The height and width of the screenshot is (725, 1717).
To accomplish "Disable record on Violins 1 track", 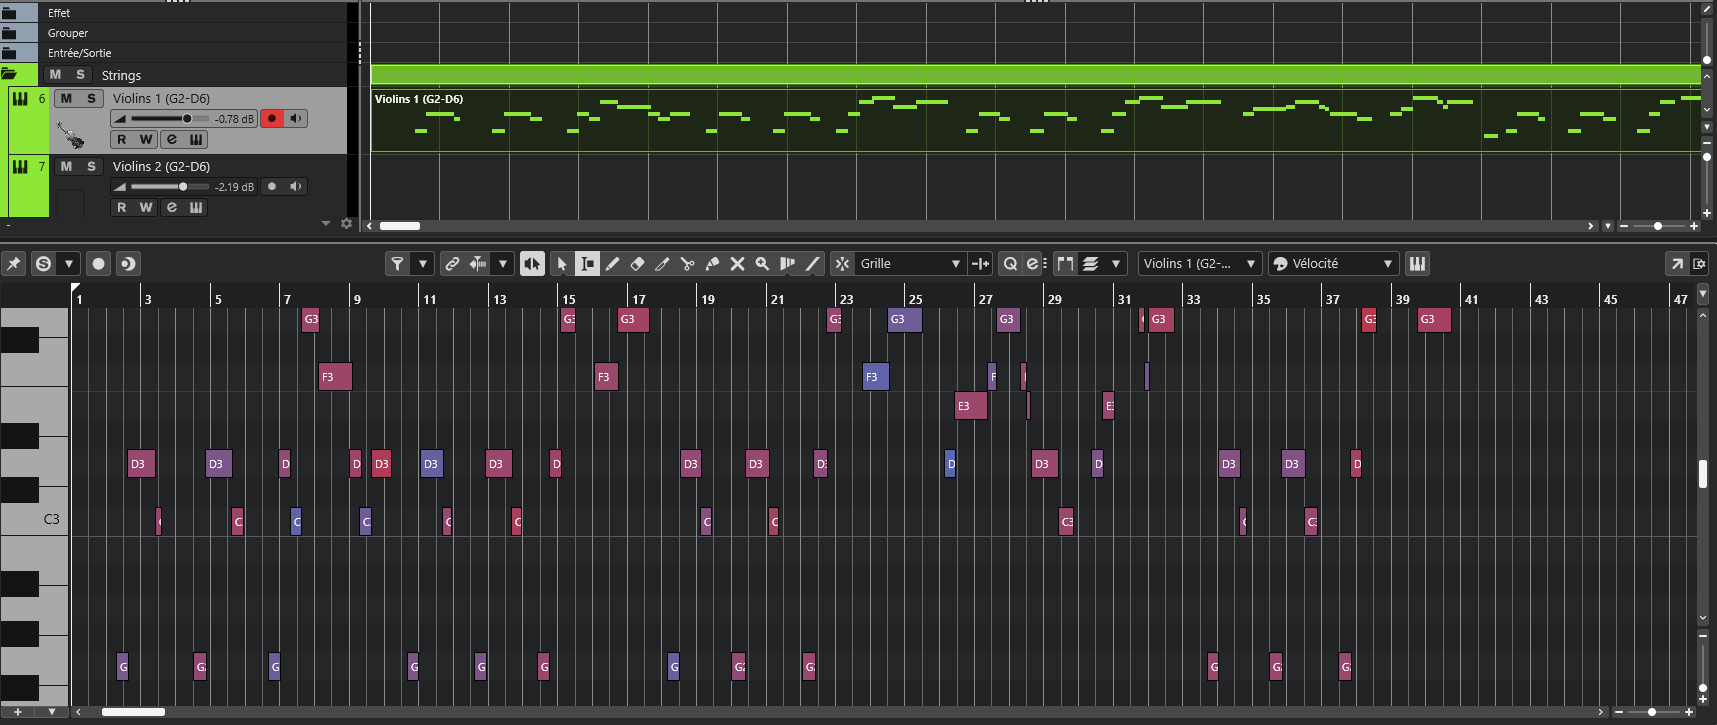I will pyautogui.click(x=272, y=118).
